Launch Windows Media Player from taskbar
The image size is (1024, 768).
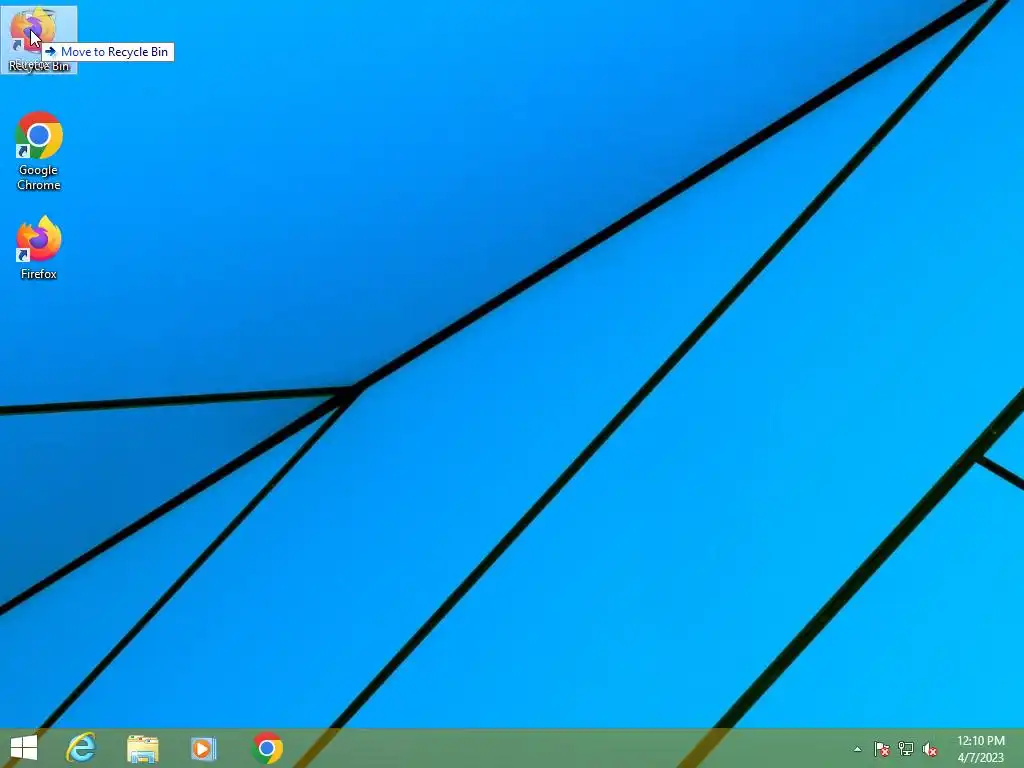pos(203,748)
